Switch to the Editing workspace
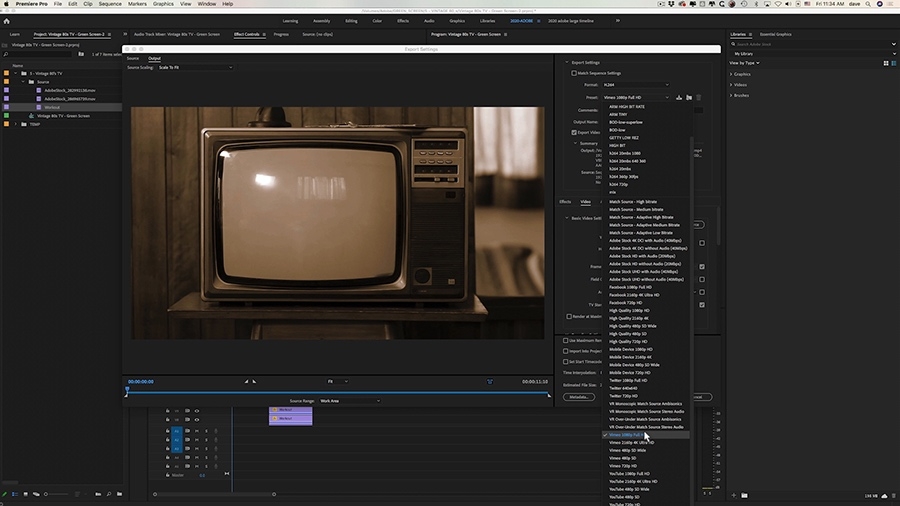900x506 pixels. [351, 21]
